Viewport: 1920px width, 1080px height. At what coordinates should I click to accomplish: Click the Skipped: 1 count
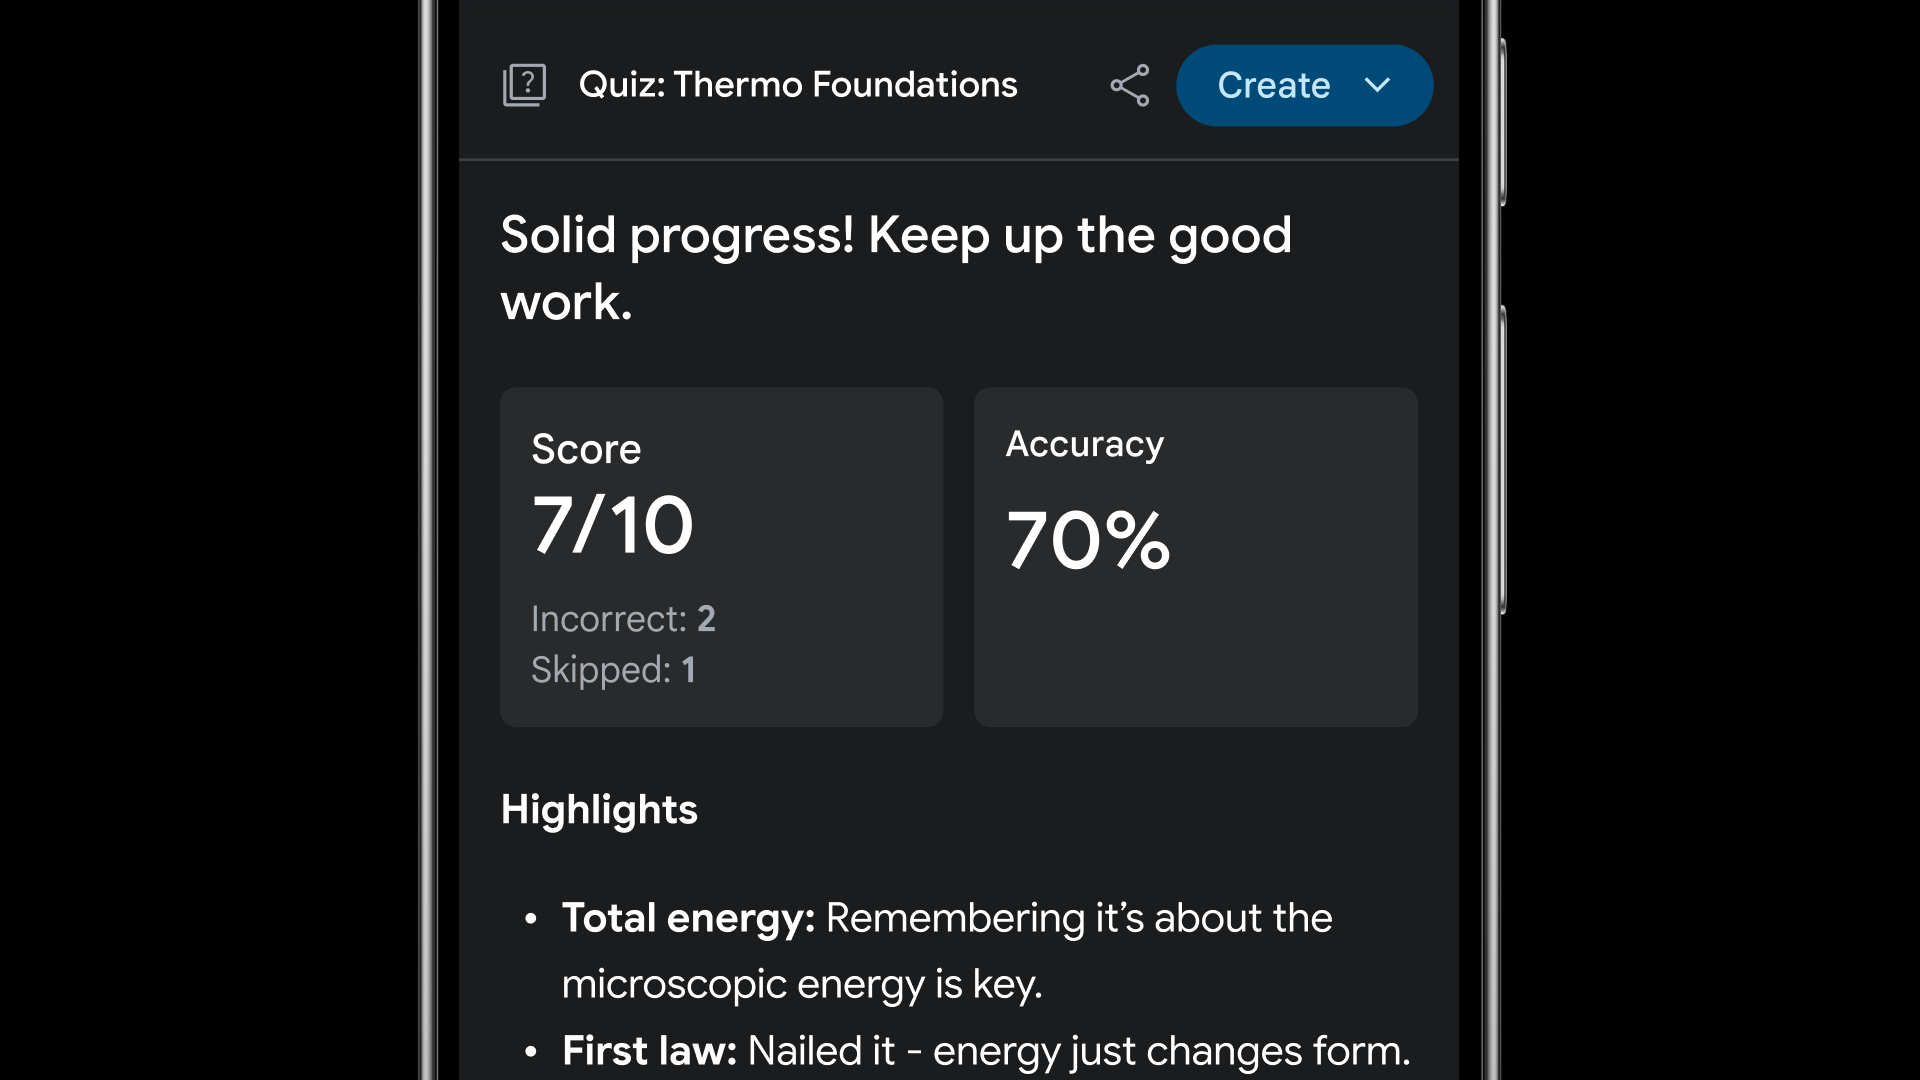[x=613, y=670]
